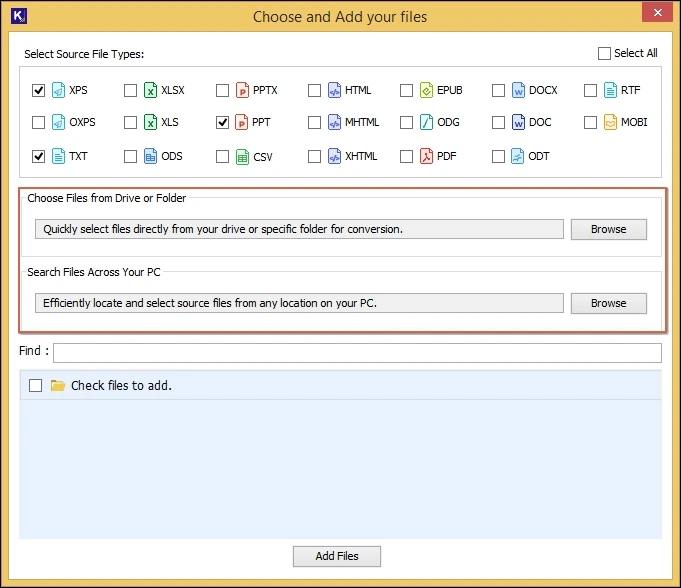Click the XPS file type icon
Screen dimensions: 681x588
[58, 90]
